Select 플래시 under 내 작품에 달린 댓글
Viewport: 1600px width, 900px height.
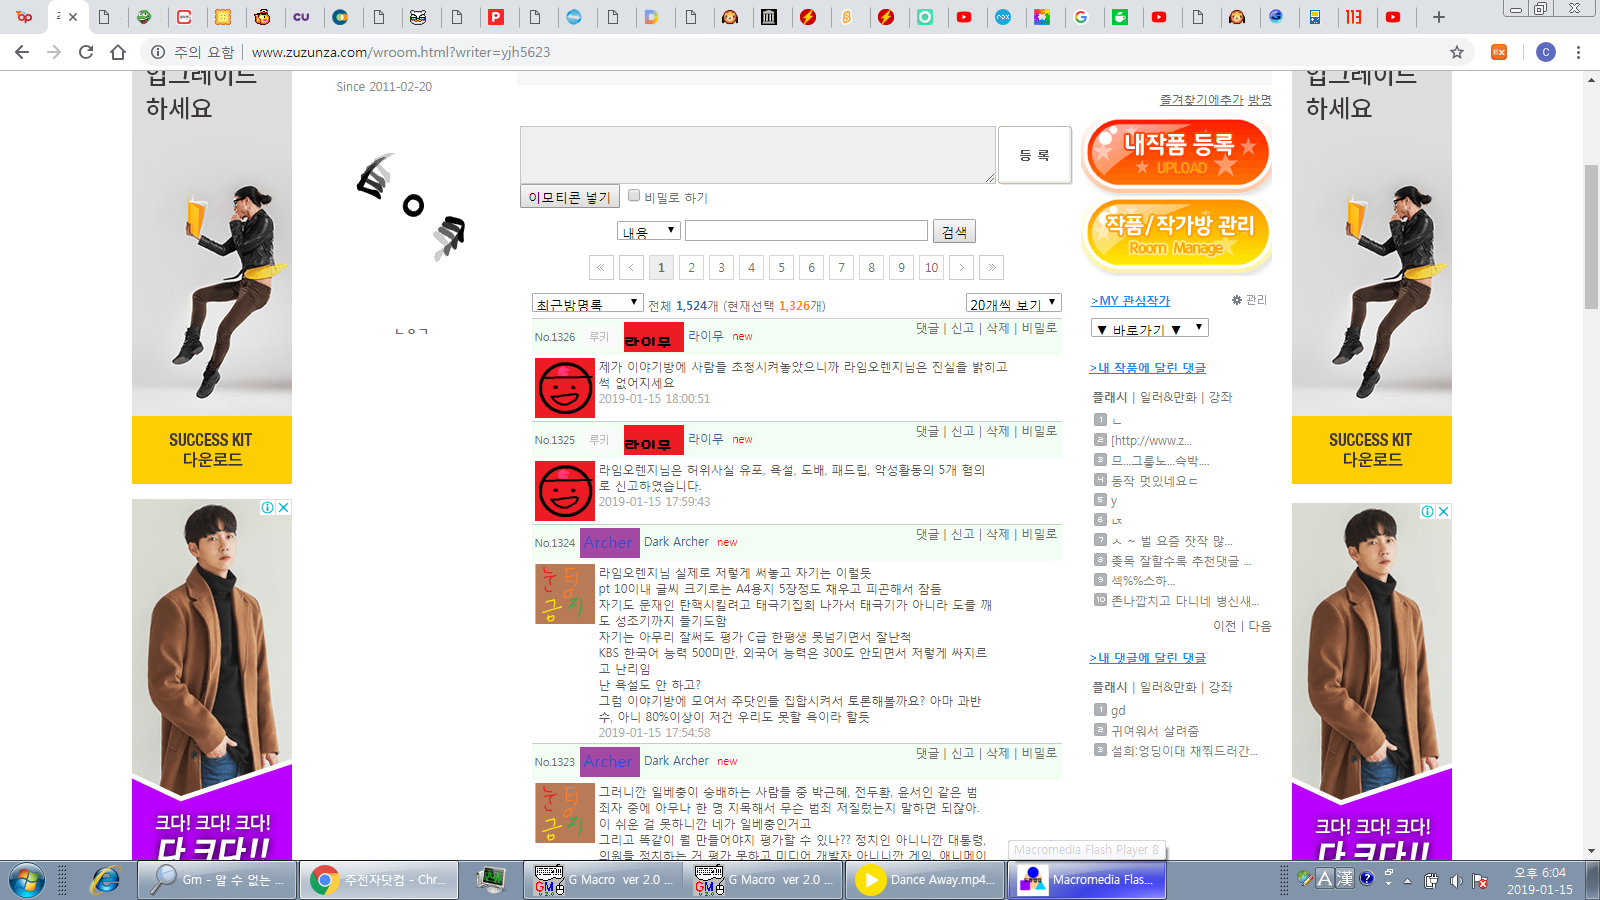pyautogui.click(x=1109, y=397)
